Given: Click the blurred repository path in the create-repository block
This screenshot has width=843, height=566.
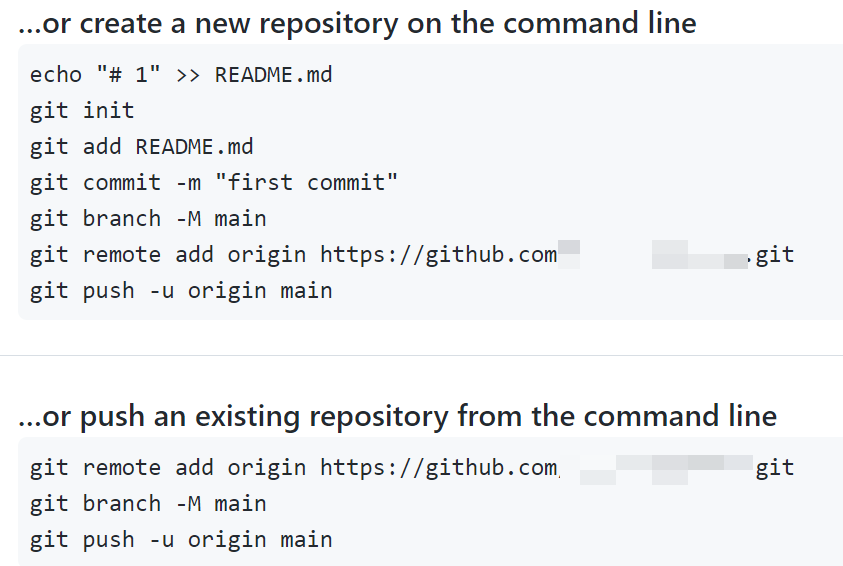Looking at the screenshot, I should (x=700, y=256).
